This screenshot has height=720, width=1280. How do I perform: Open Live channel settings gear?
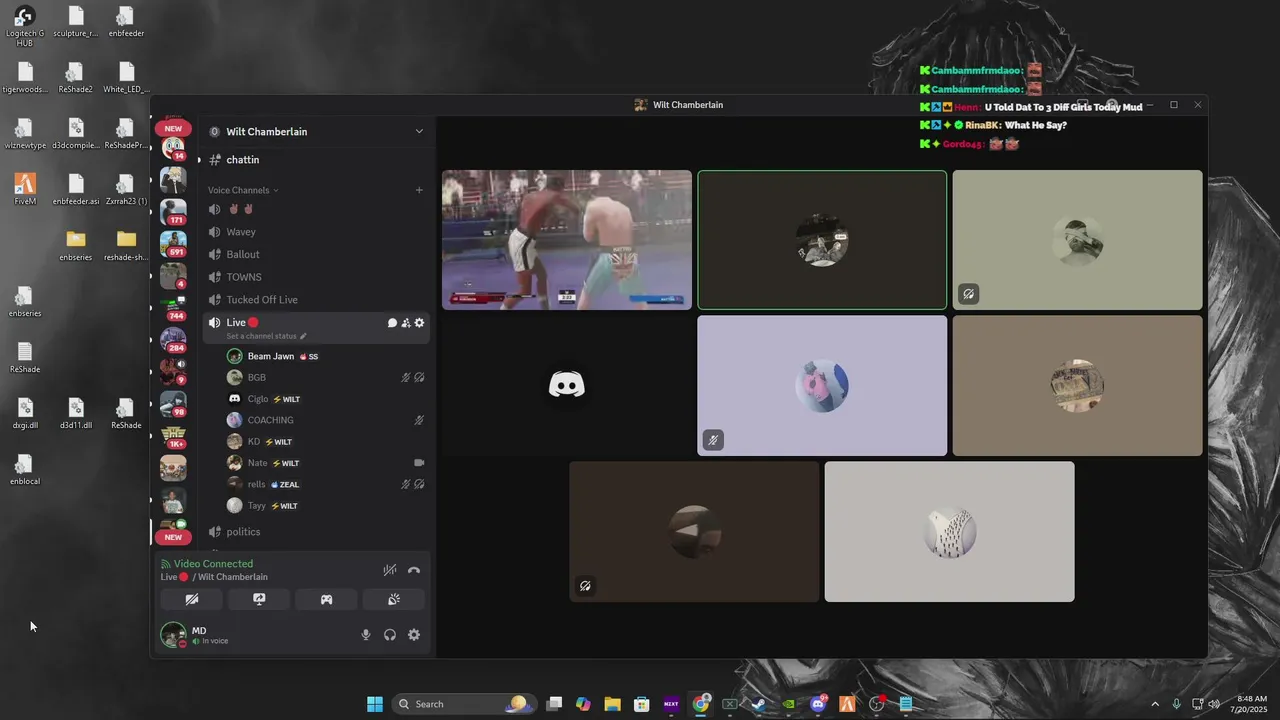tap(419, 323)
